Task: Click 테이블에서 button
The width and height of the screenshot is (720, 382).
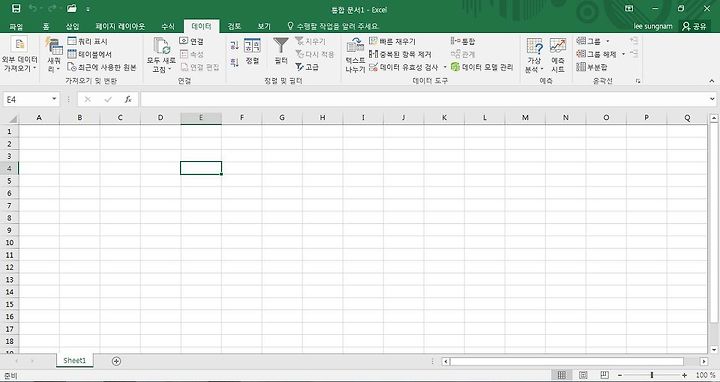Action: click(x=90, y=54)
